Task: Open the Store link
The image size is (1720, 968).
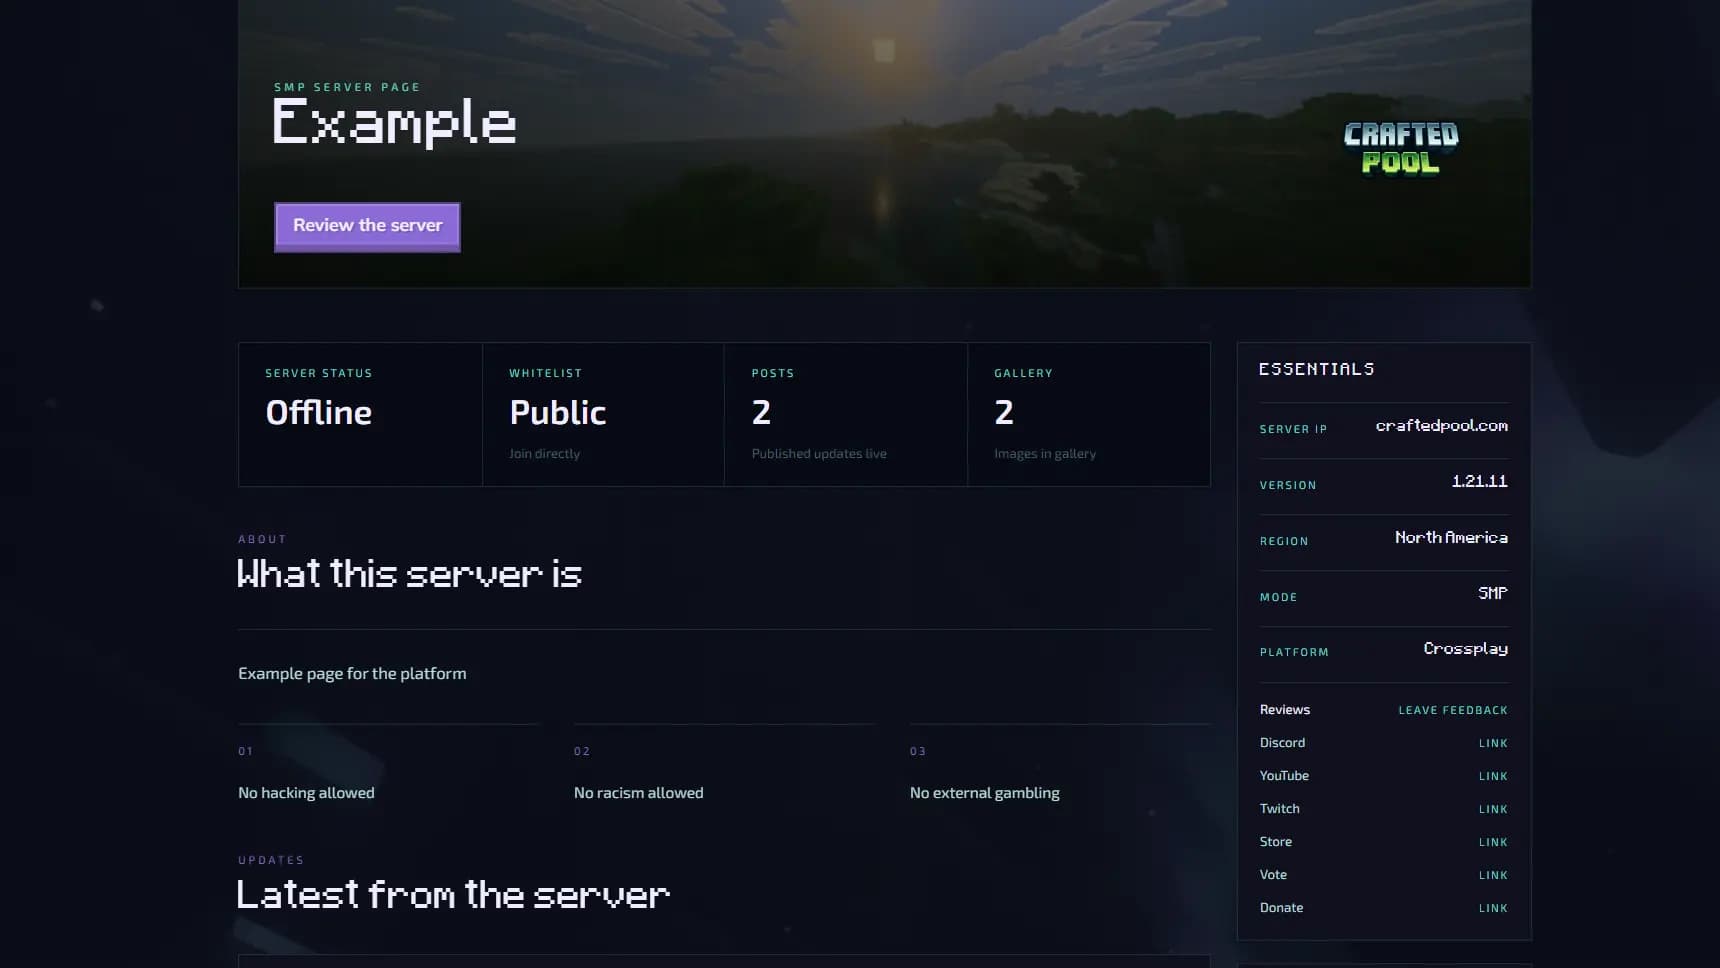Action: coord(1493,842)
